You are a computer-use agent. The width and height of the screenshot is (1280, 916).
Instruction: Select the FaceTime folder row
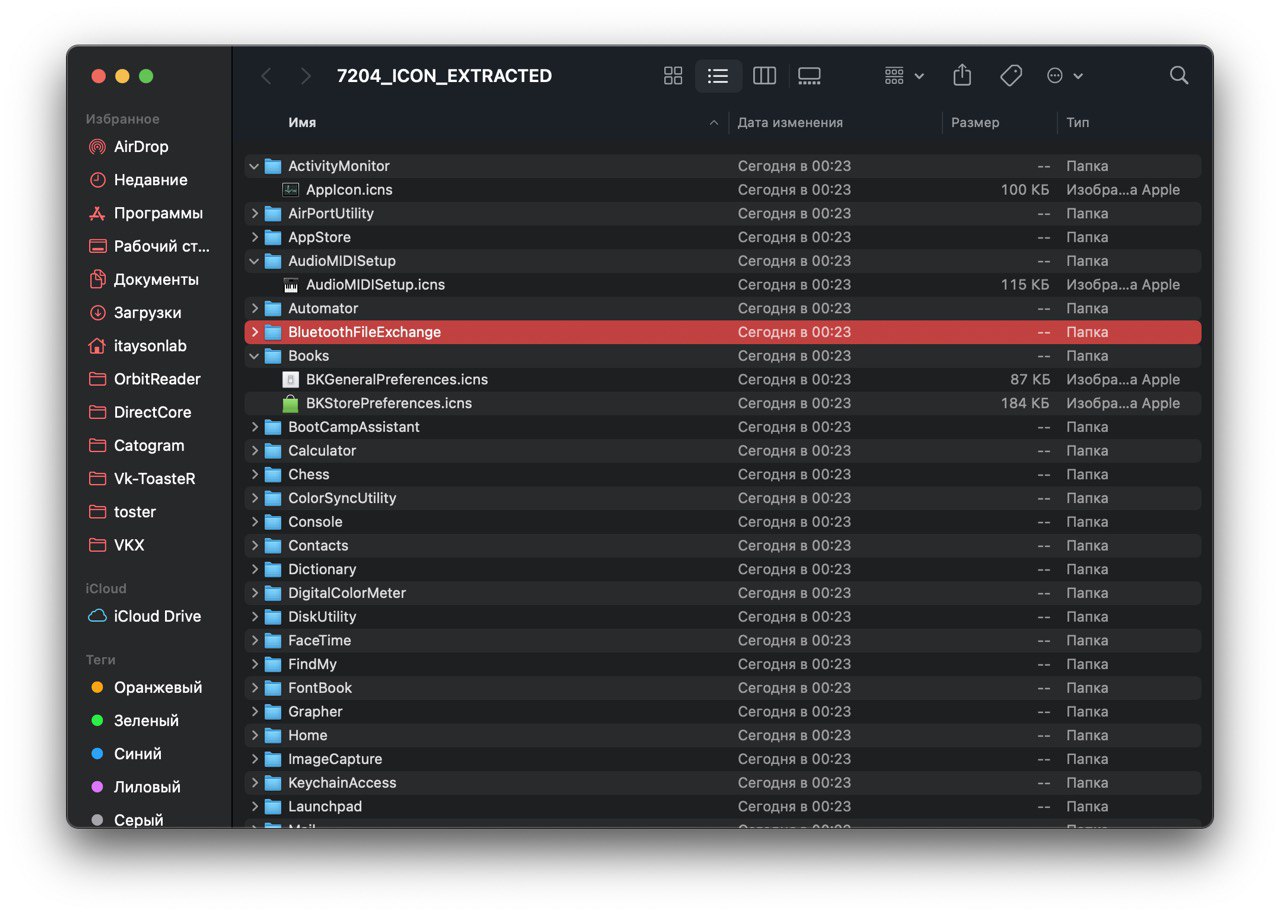click(x=723, y=640)
